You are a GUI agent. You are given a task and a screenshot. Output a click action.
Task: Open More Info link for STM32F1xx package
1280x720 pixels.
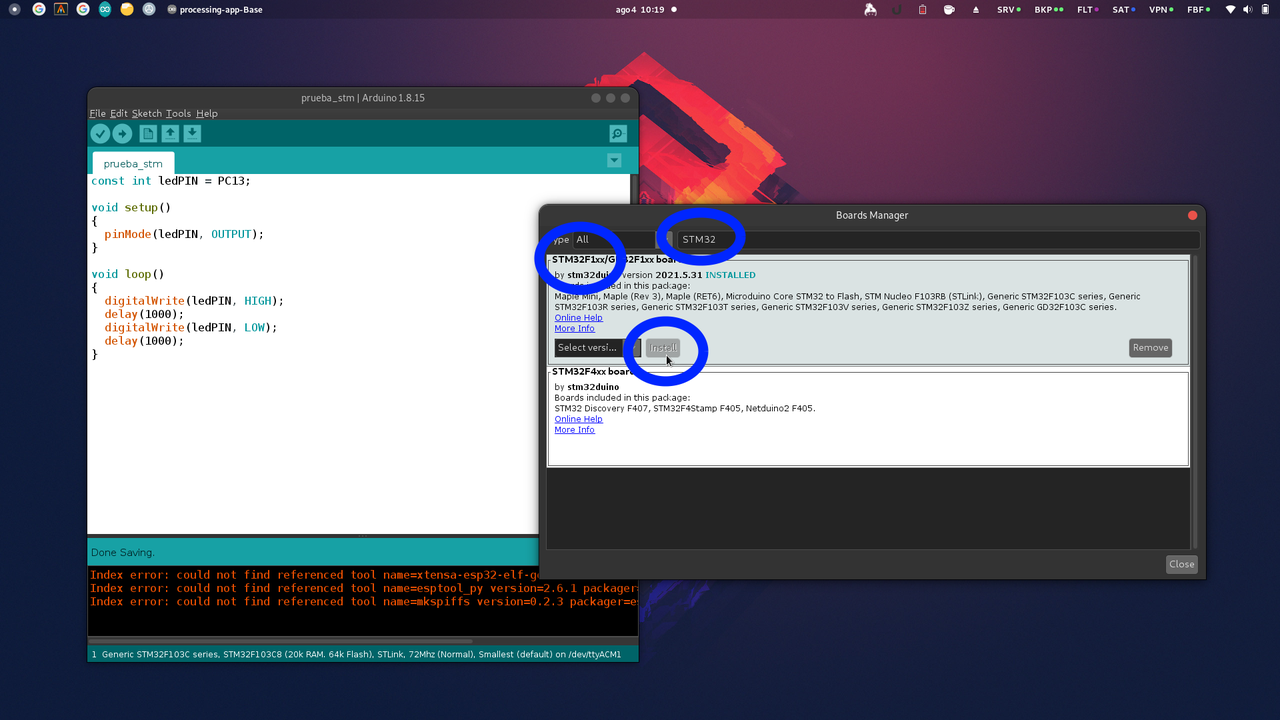pyautogui.click(x=574, y=328)
